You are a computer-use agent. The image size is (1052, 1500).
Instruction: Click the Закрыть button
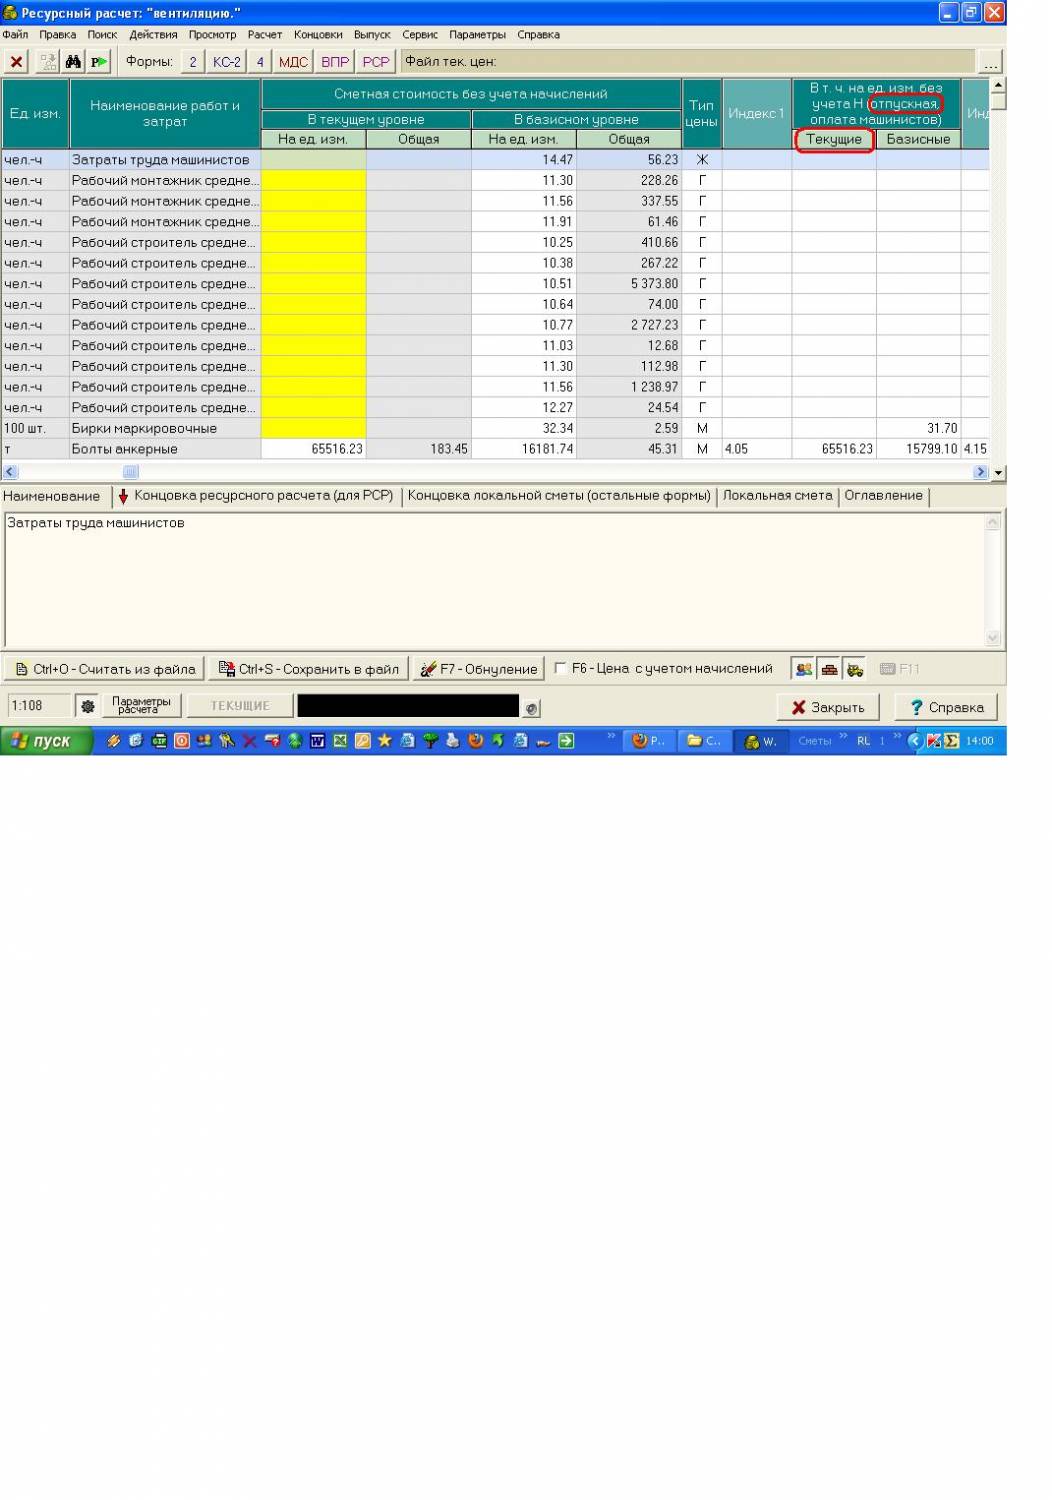pyautogui.click(x=828, y=707)
